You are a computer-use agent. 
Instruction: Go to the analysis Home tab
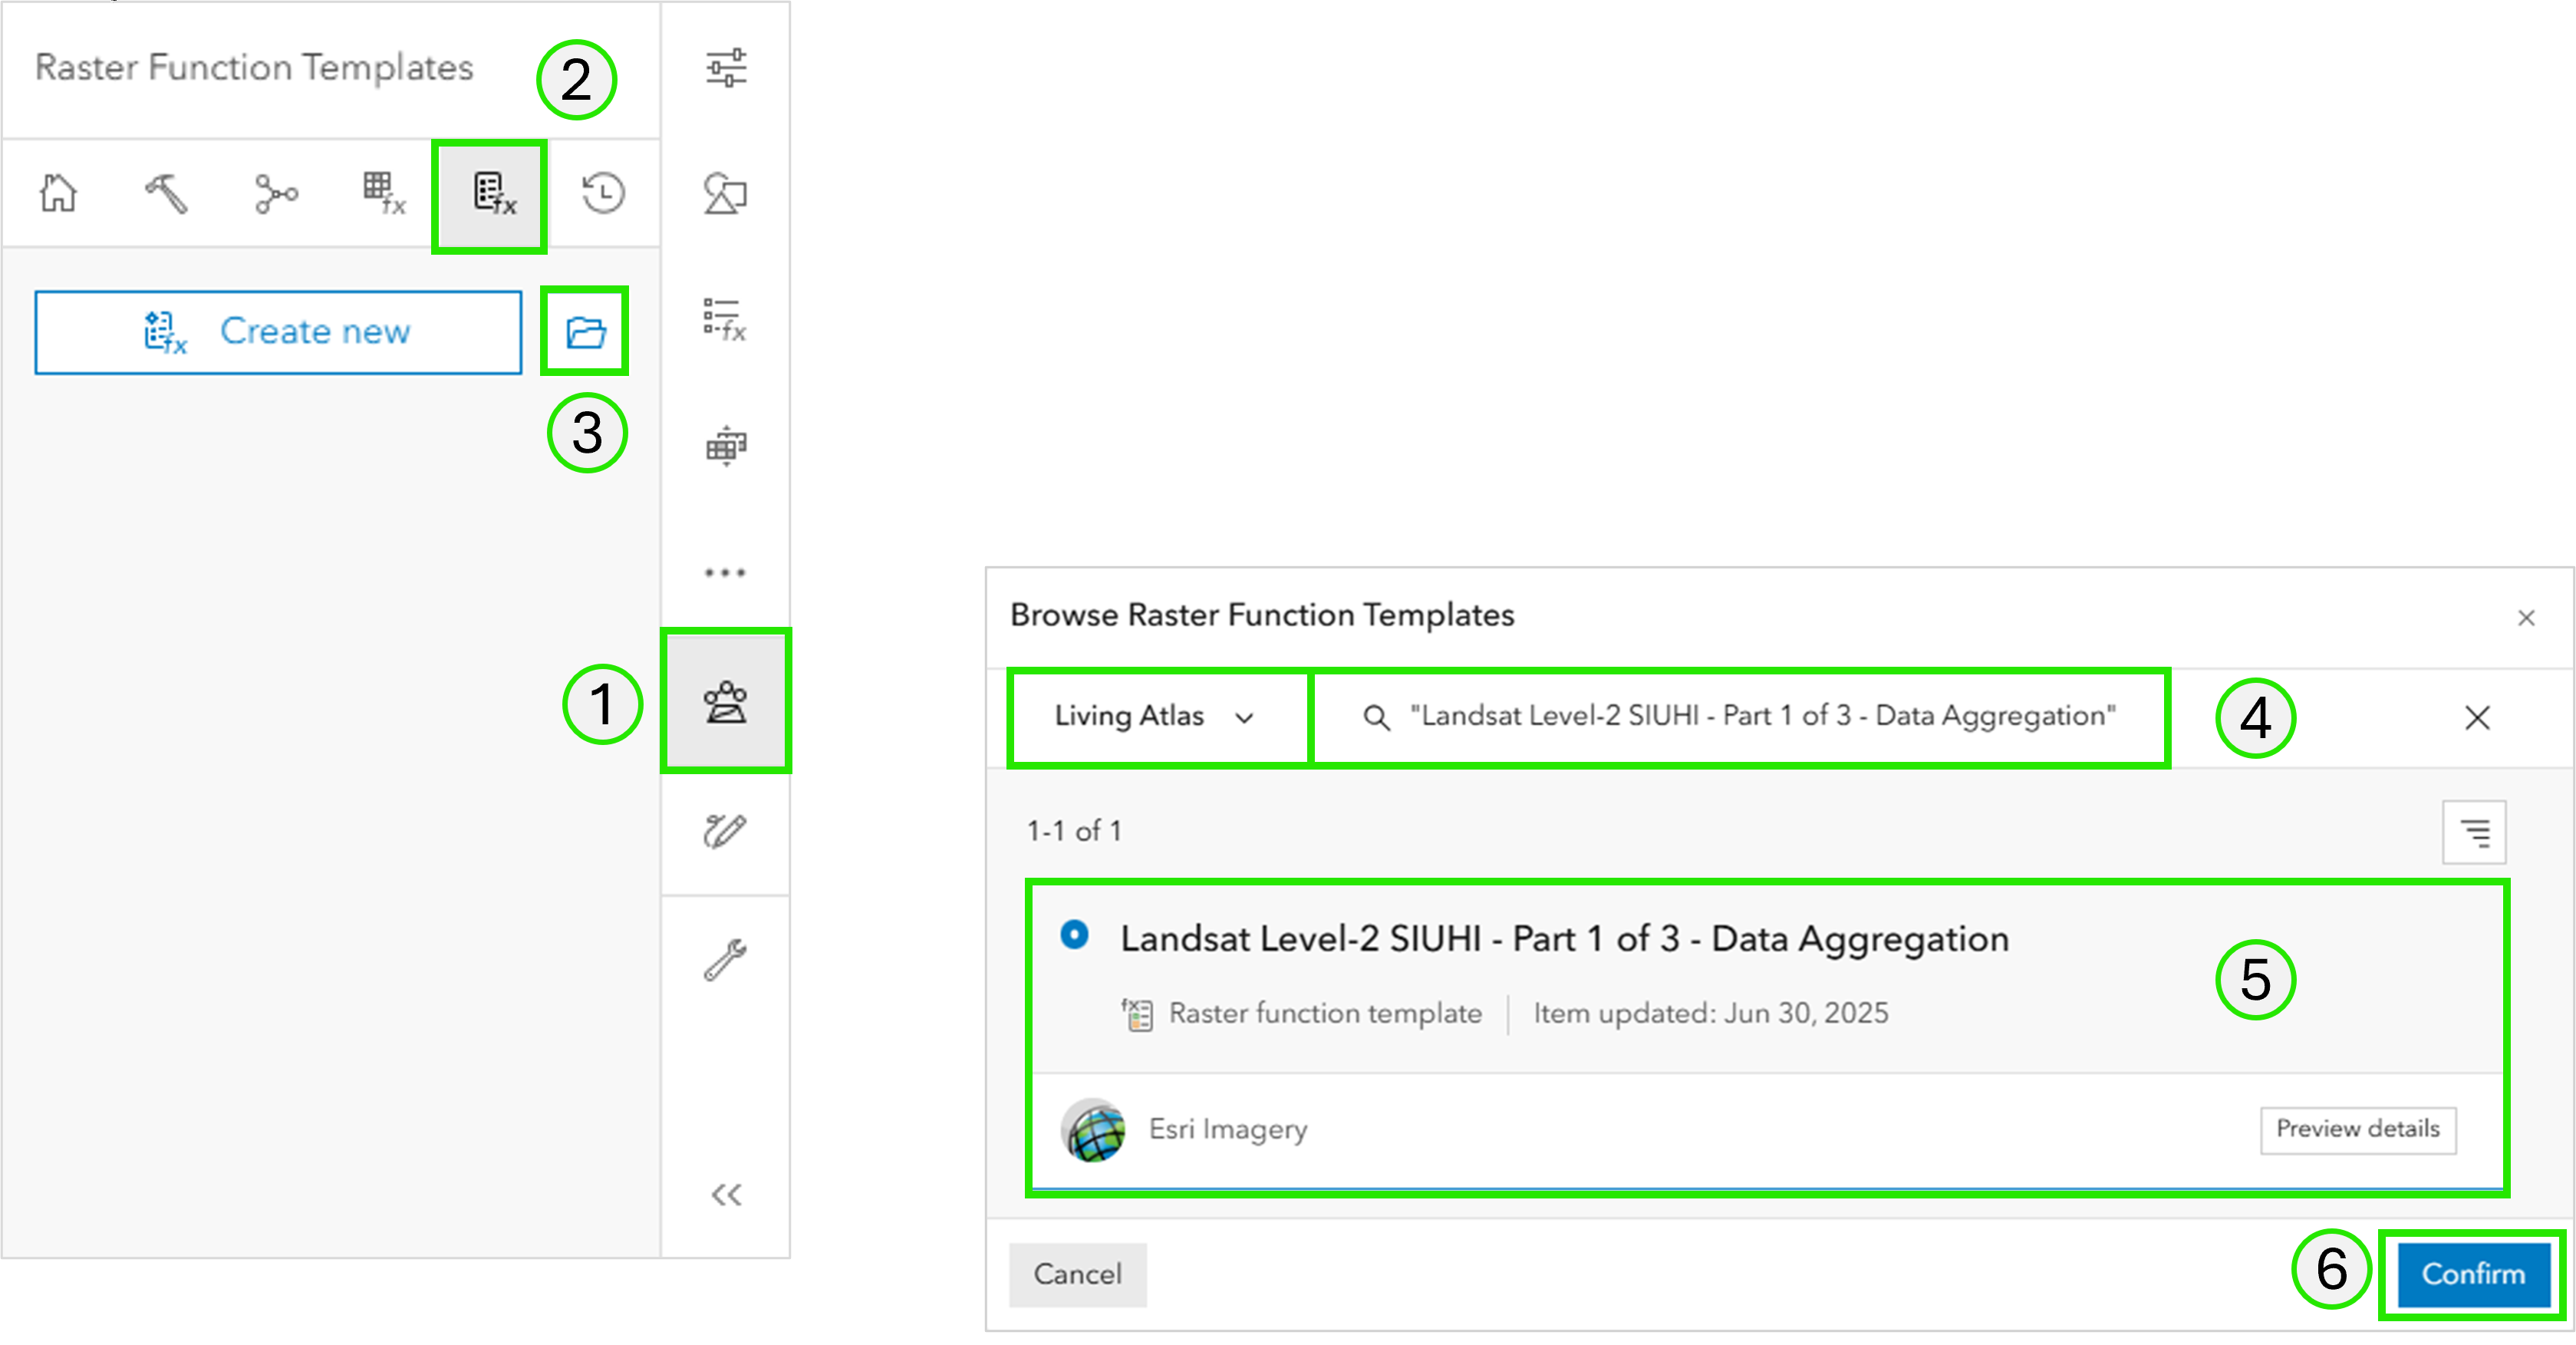click(58, 193)
